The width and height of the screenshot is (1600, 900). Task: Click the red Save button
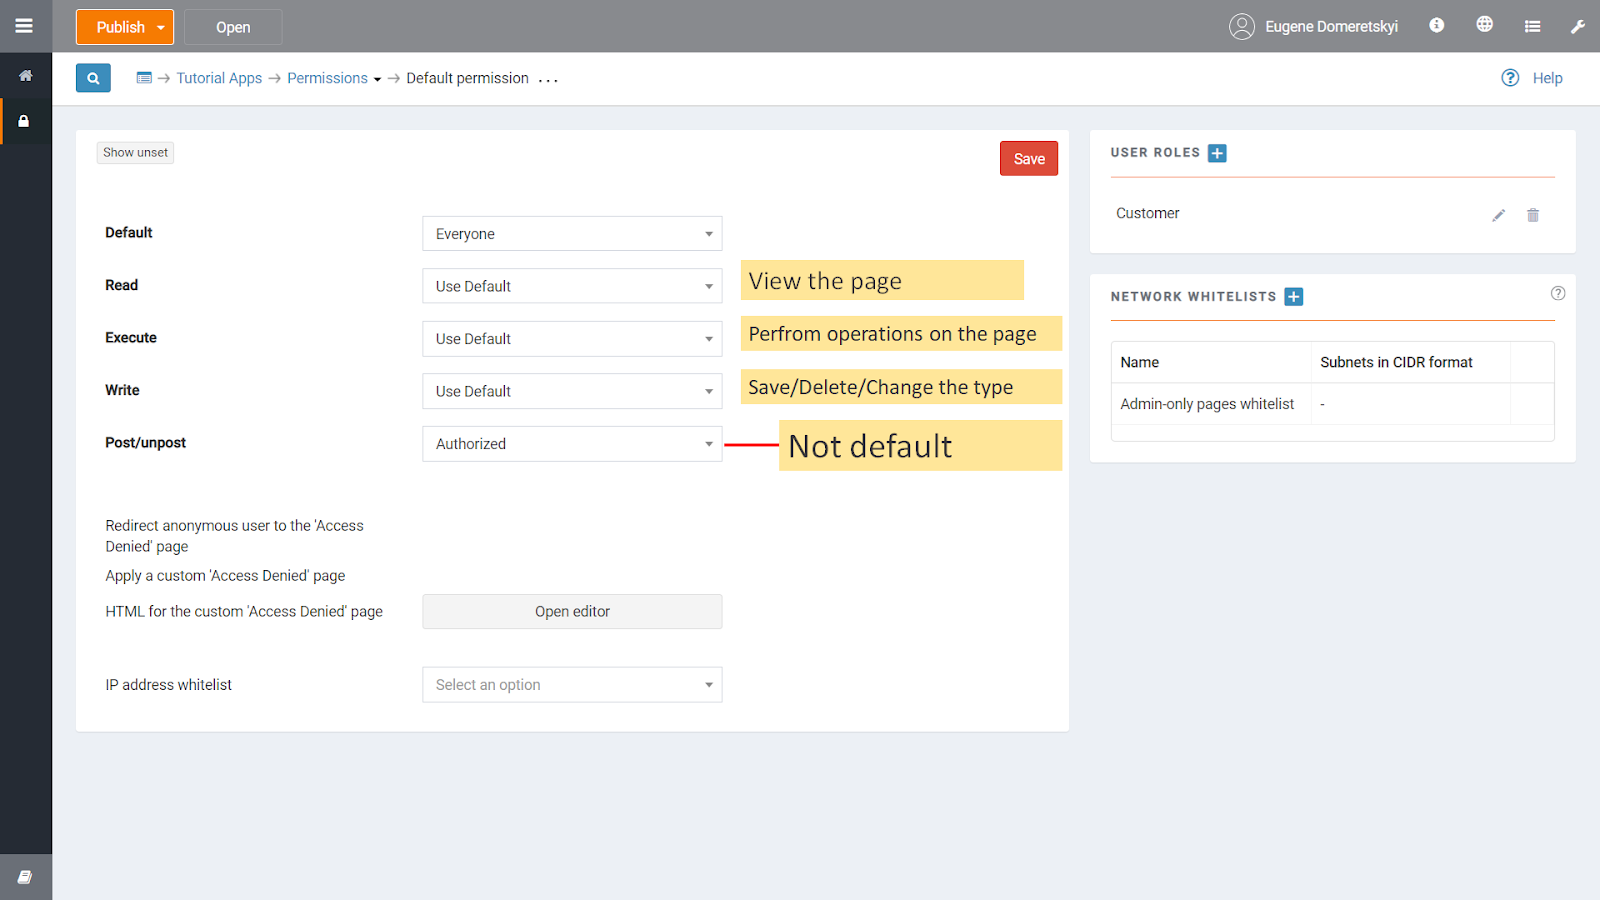(1028, 159)
